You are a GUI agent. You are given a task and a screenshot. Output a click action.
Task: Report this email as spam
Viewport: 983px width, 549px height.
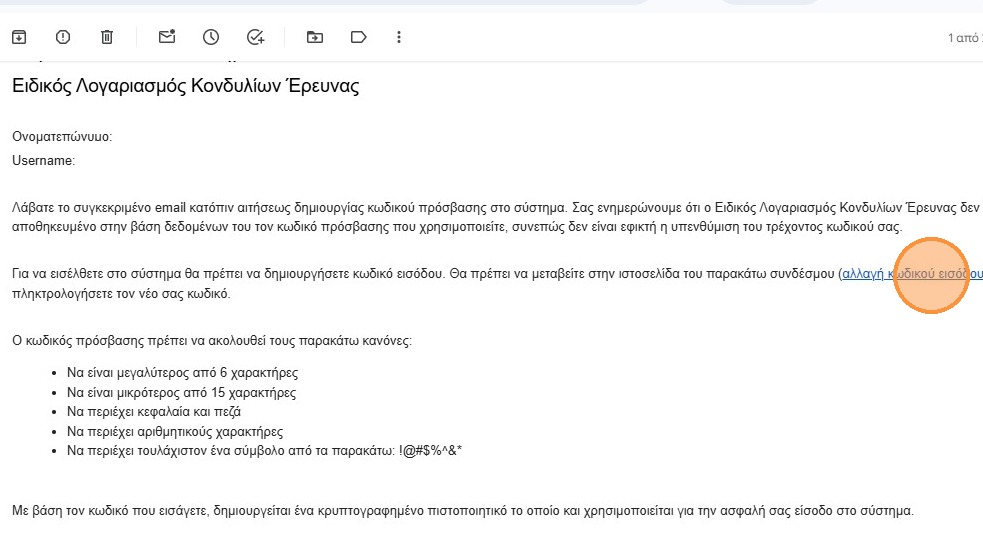[x=63, y=37]
